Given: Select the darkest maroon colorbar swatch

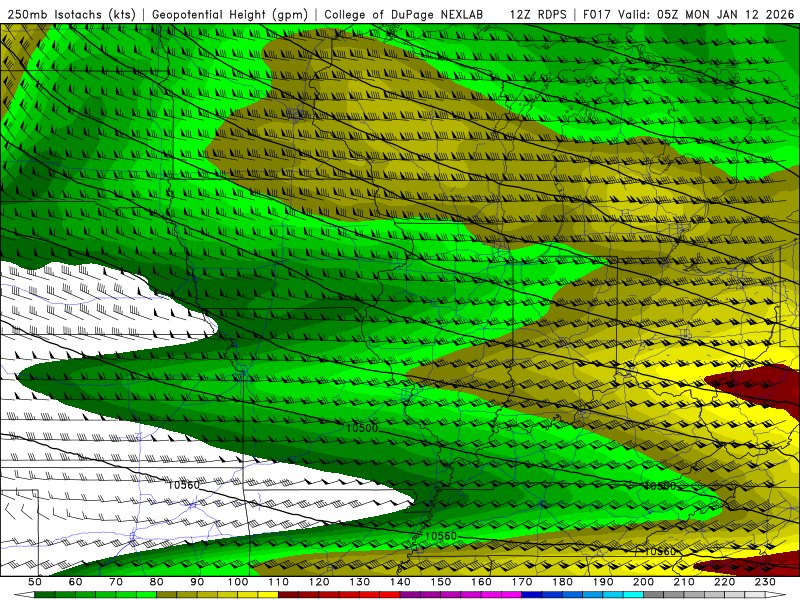Looking at the screenshot, I should point(288,595).
